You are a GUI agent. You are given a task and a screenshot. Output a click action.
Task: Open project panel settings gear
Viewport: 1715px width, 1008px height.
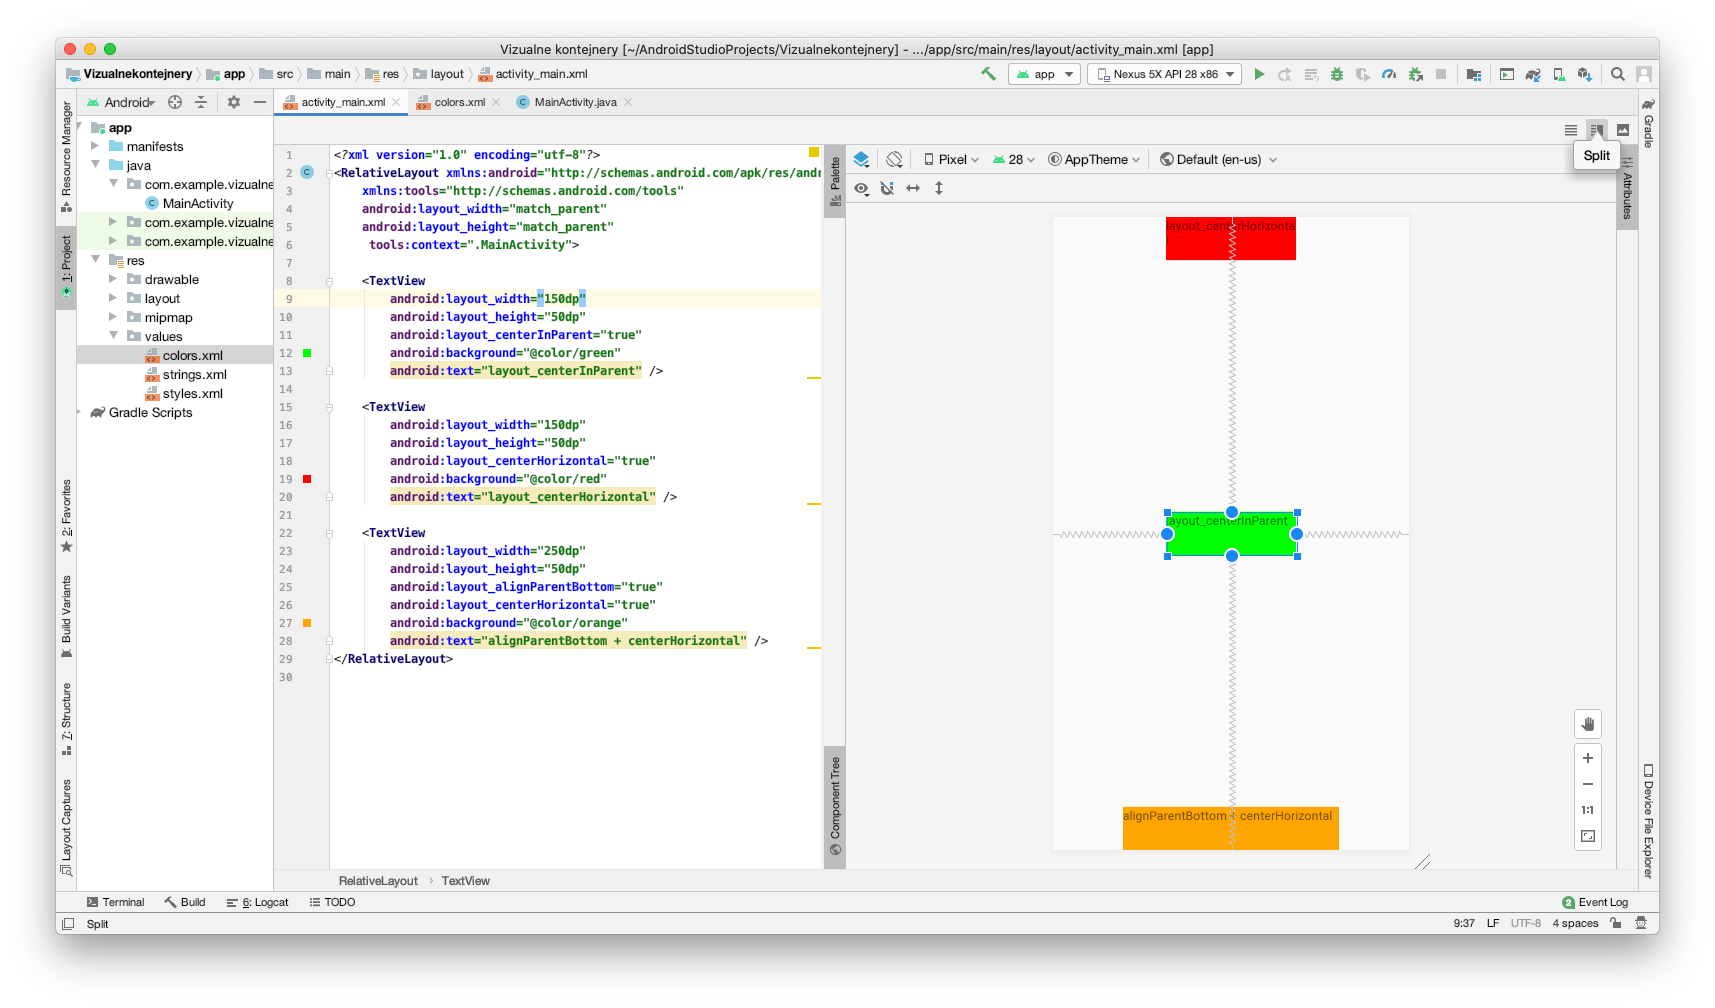[x=233, y=102]
